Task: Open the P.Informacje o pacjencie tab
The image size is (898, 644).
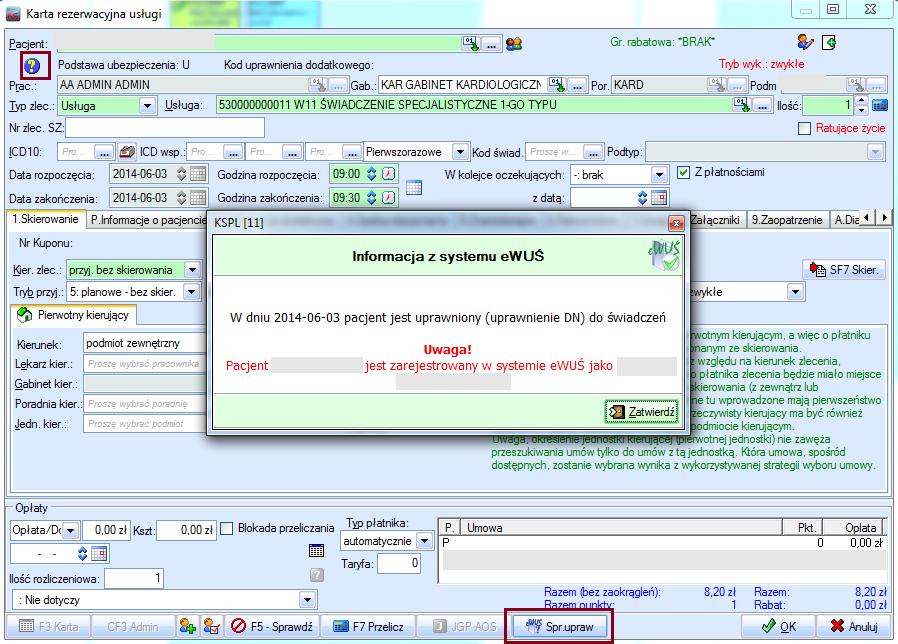Action: pyautogui.click(x=148, y=220)
